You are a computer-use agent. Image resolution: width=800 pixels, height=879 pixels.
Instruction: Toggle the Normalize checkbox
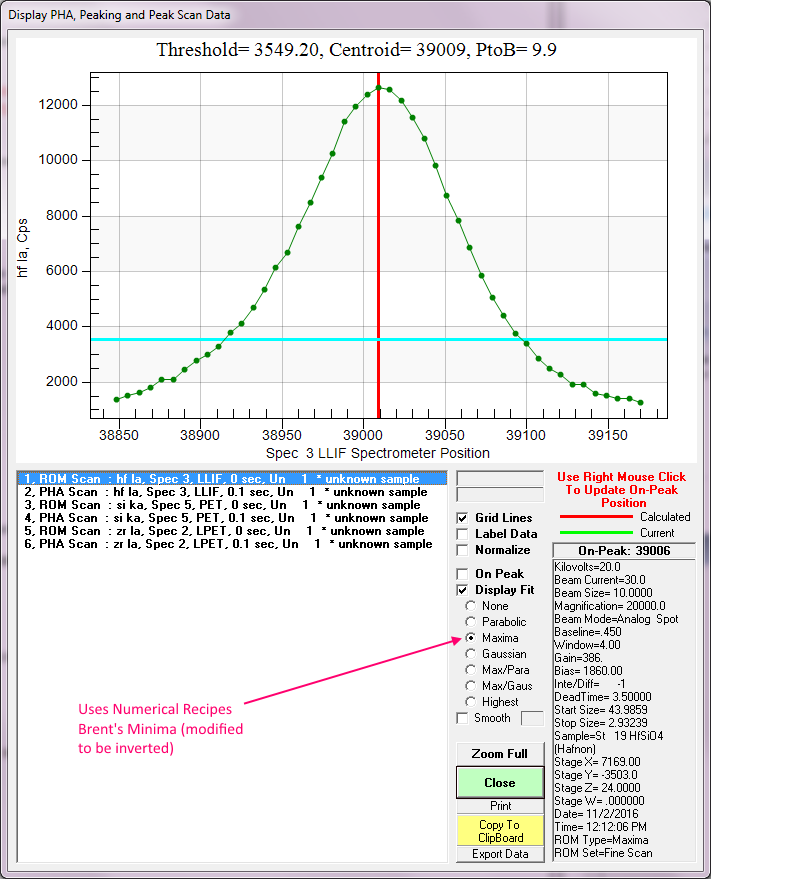click(462, 550)
